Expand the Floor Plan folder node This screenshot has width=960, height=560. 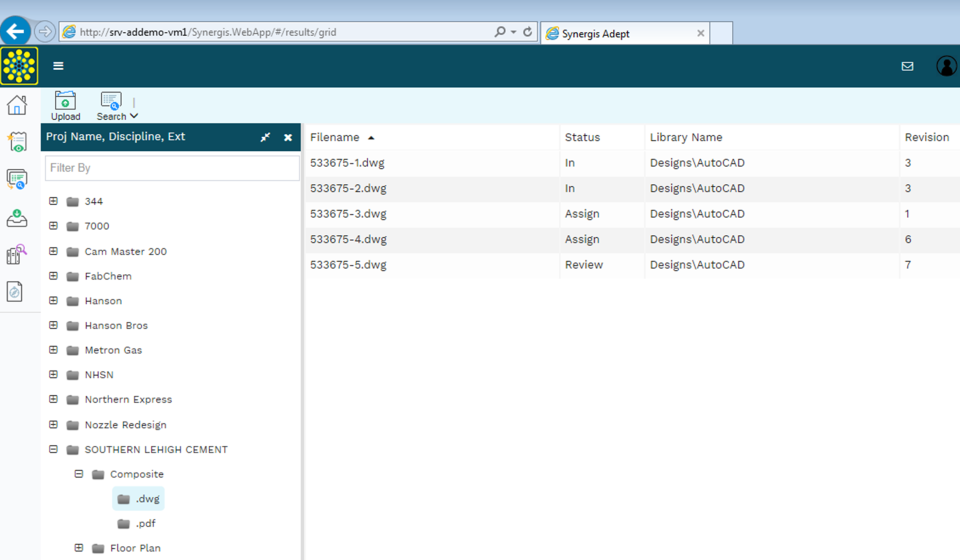tap(78, 548)
